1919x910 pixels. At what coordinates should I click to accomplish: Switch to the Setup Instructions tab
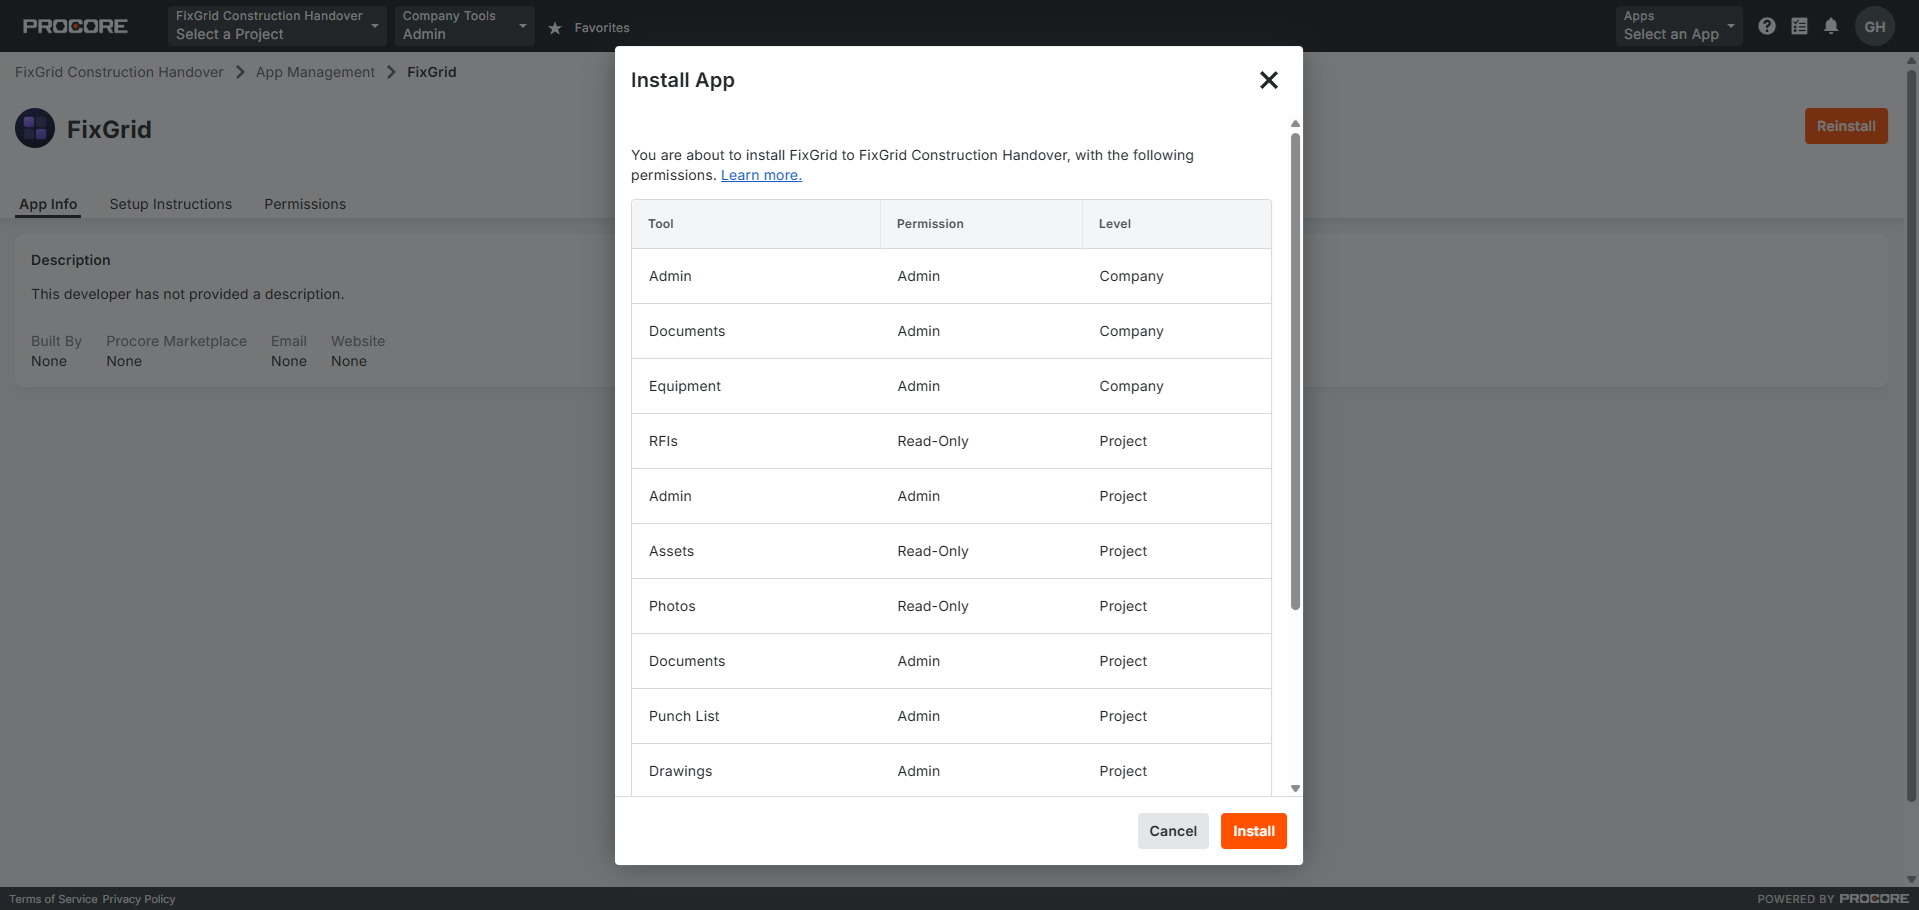pyautogui.click(x=170, y=204)
